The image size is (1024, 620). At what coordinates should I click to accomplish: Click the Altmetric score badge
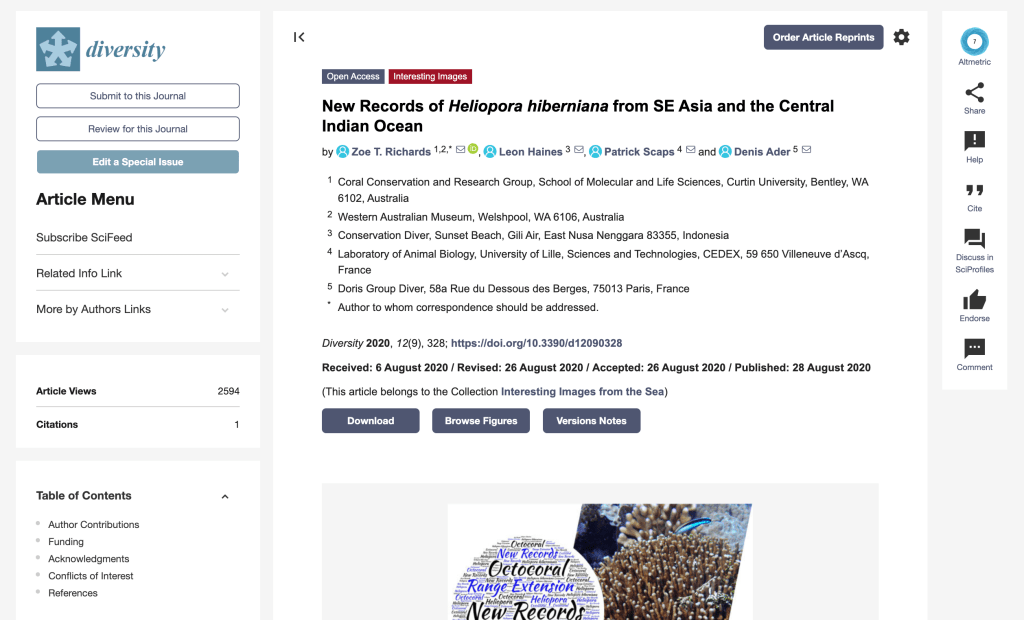coord(974,42)
